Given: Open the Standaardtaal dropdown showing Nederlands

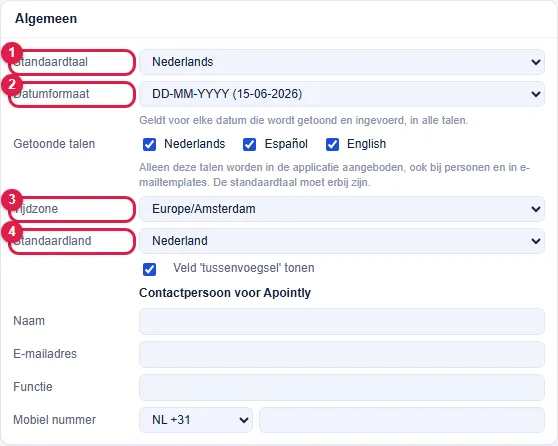Looking at the screenshot, I should 342,62.
